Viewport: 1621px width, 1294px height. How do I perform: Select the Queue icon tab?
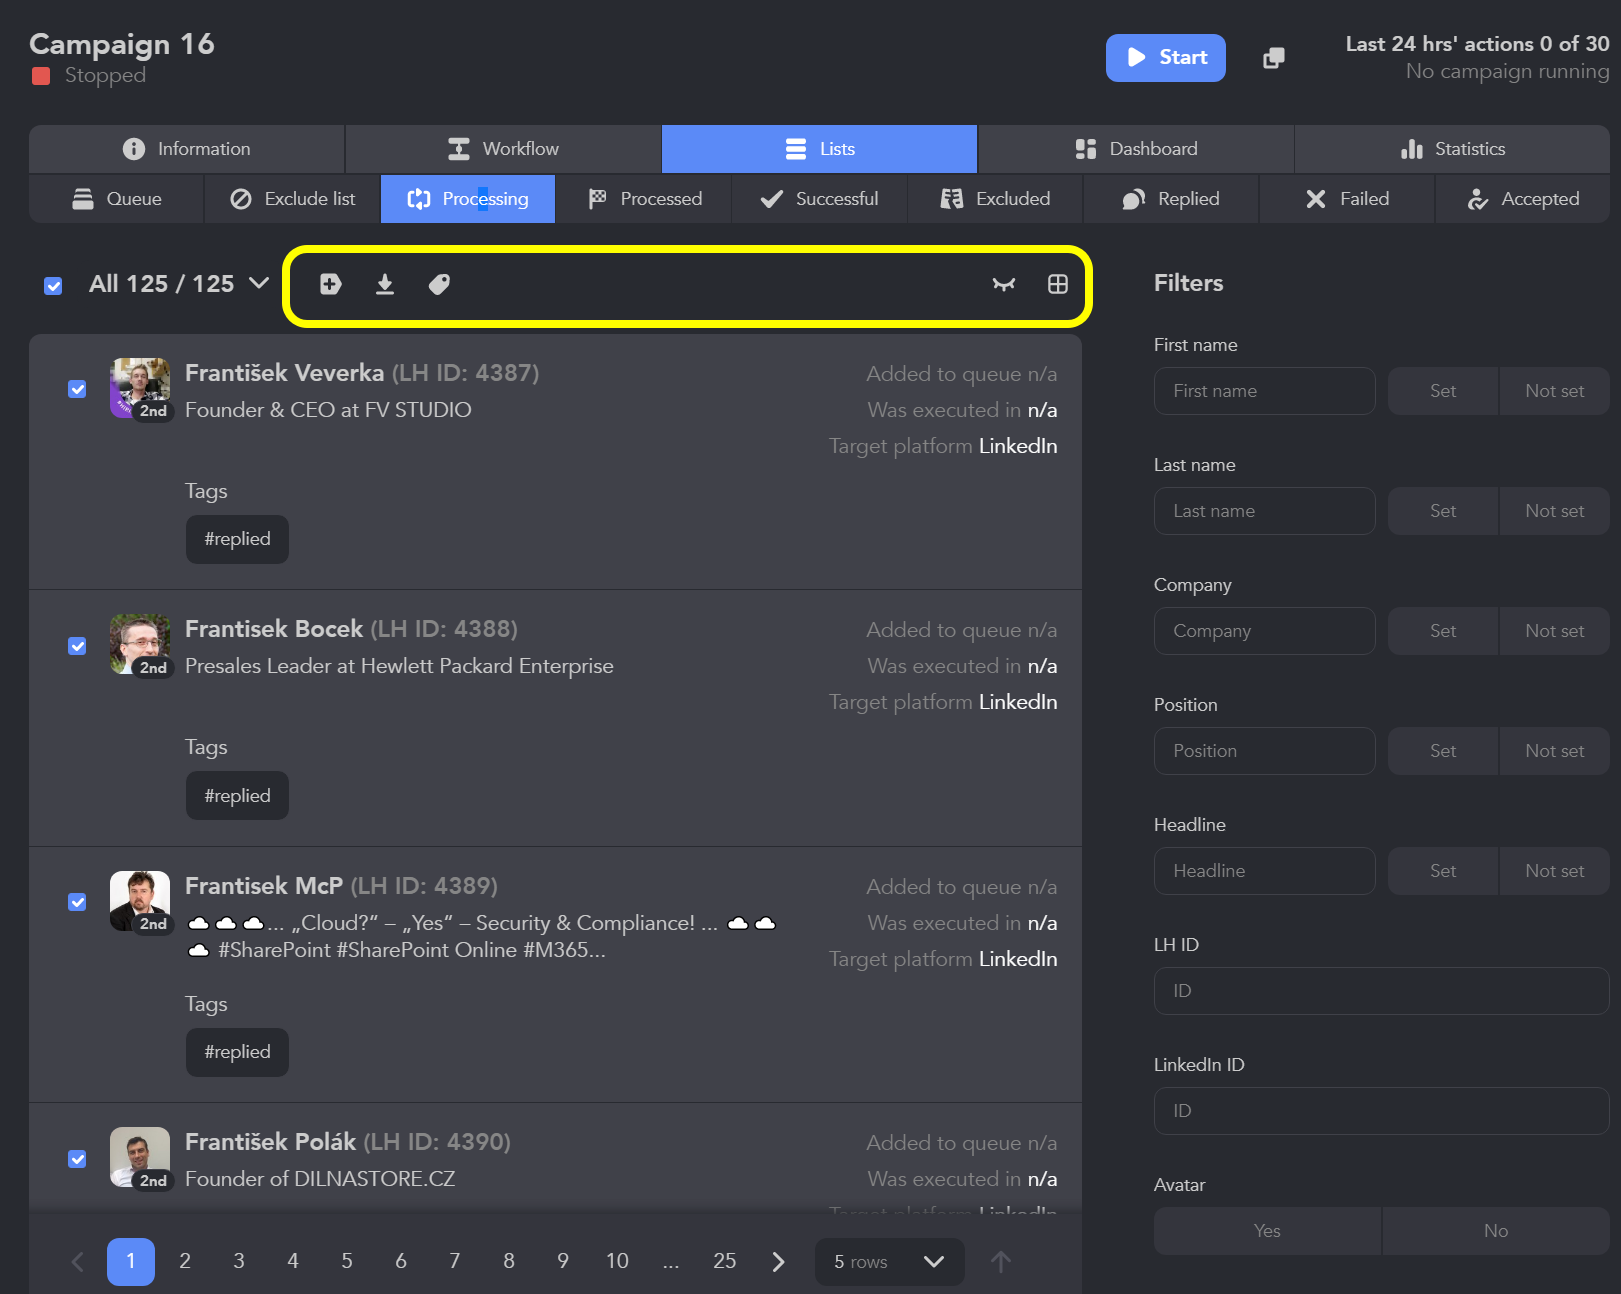[x=116, y=199]
